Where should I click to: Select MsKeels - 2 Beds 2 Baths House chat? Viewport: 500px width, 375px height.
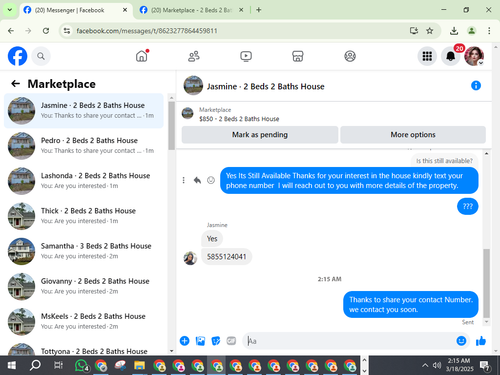(84, 322)
